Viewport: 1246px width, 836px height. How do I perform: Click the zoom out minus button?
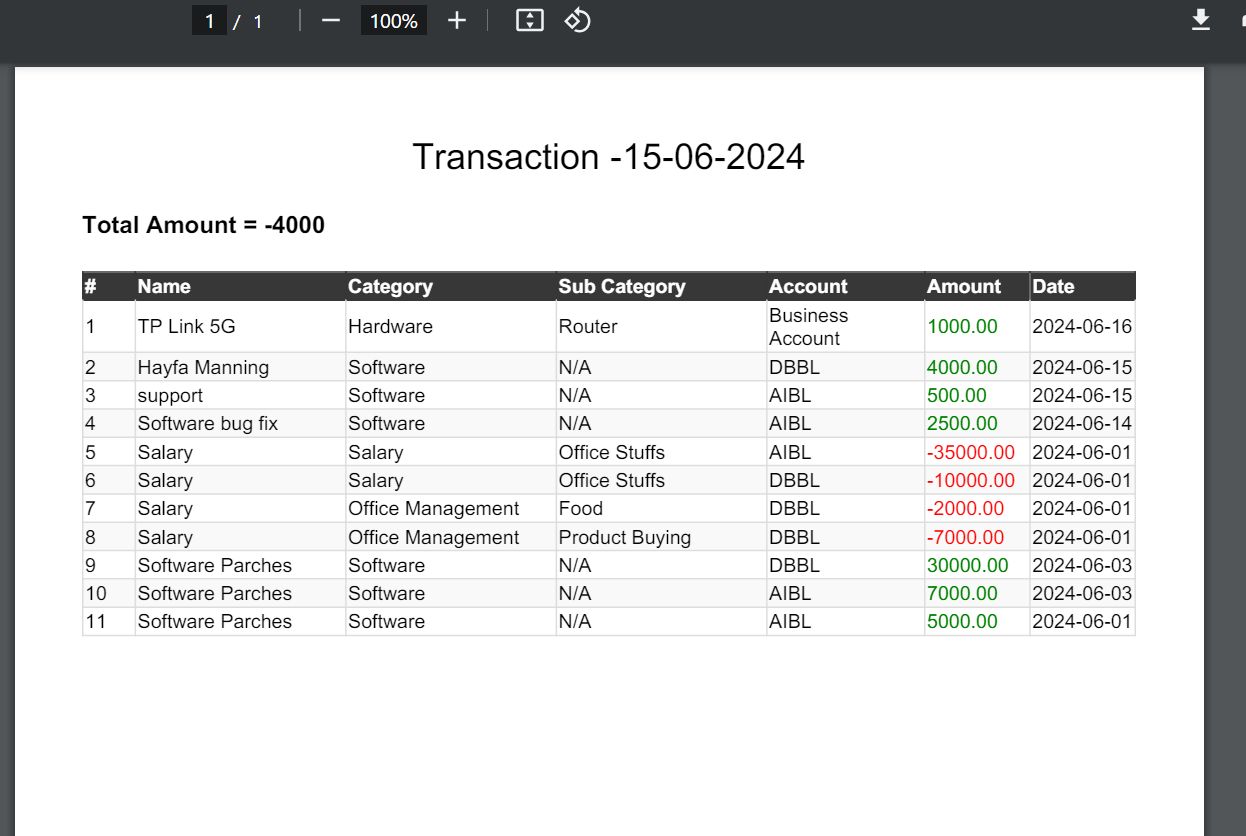pyautogui.click(x=331, y=20)
